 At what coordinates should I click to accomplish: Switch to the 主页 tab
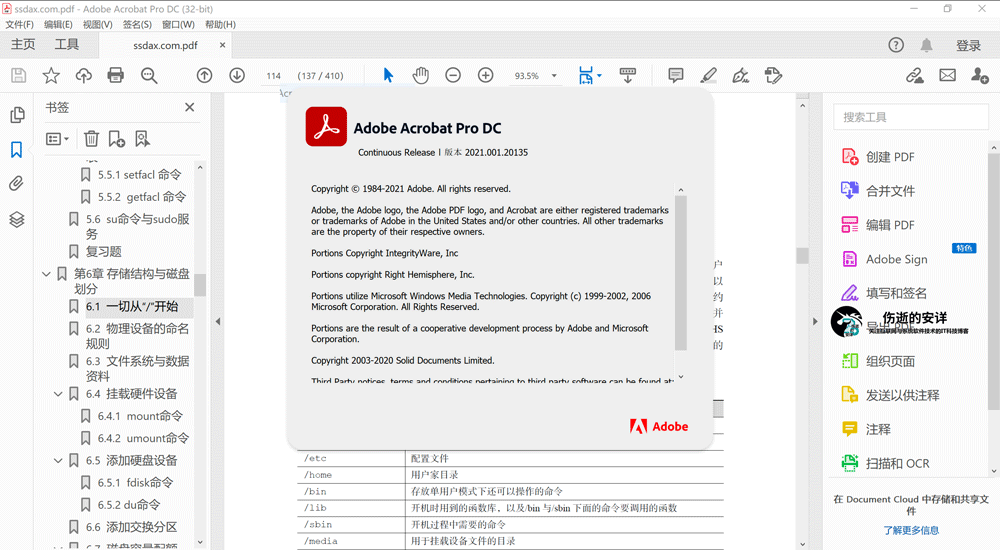pos(23,45)
